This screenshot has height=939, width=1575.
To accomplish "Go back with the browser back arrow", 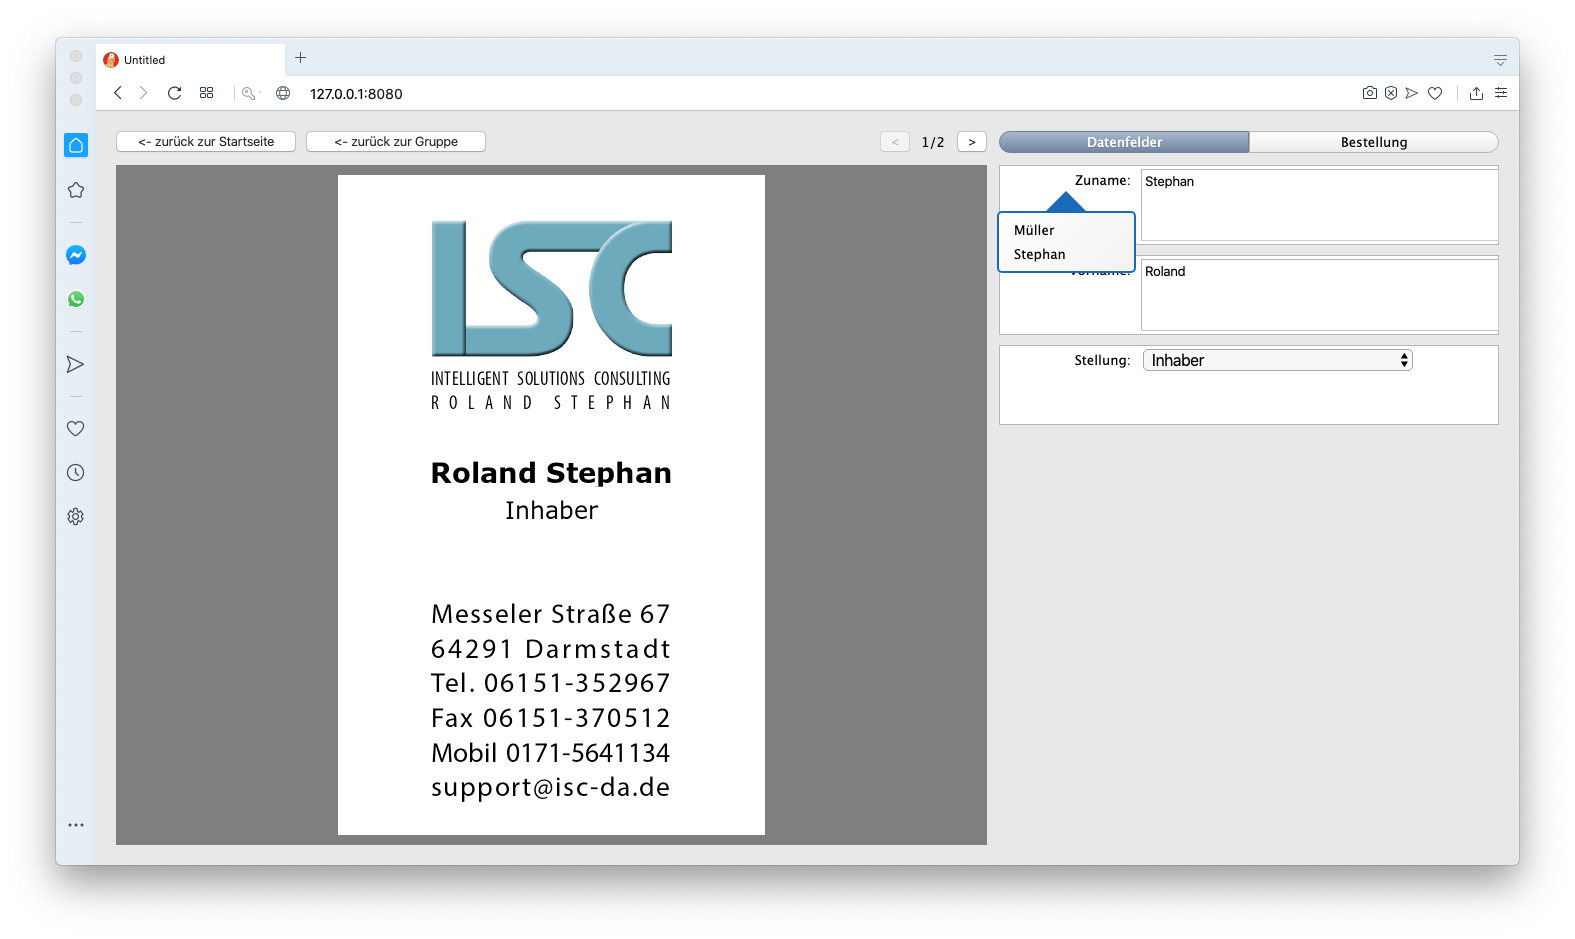I will (x=118, y=93).
